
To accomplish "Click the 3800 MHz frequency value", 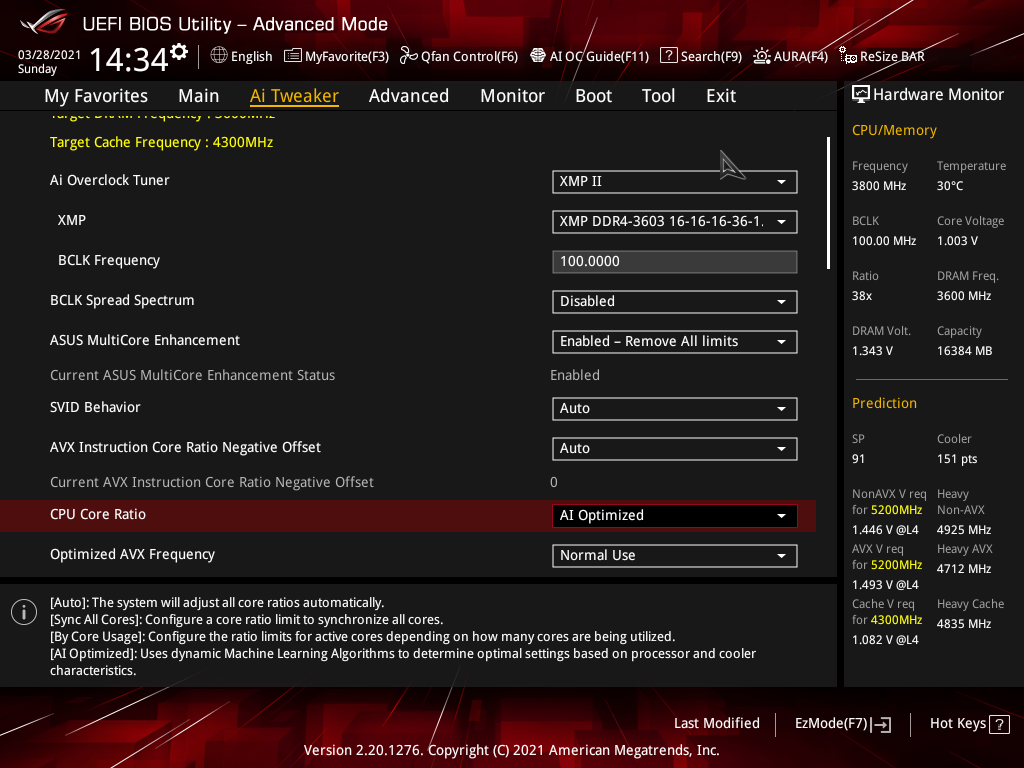I will coord(879,186).
